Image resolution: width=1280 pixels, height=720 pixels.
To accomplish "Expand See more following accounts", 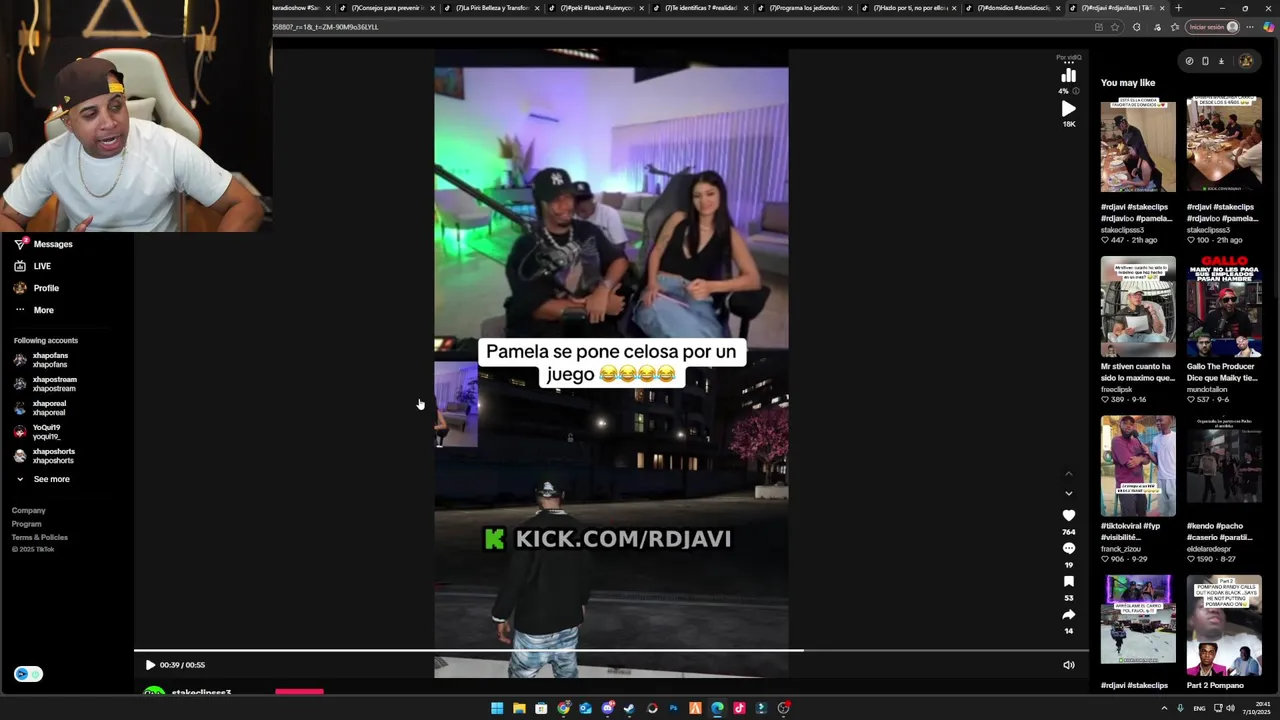I will (x=43, y=479).
